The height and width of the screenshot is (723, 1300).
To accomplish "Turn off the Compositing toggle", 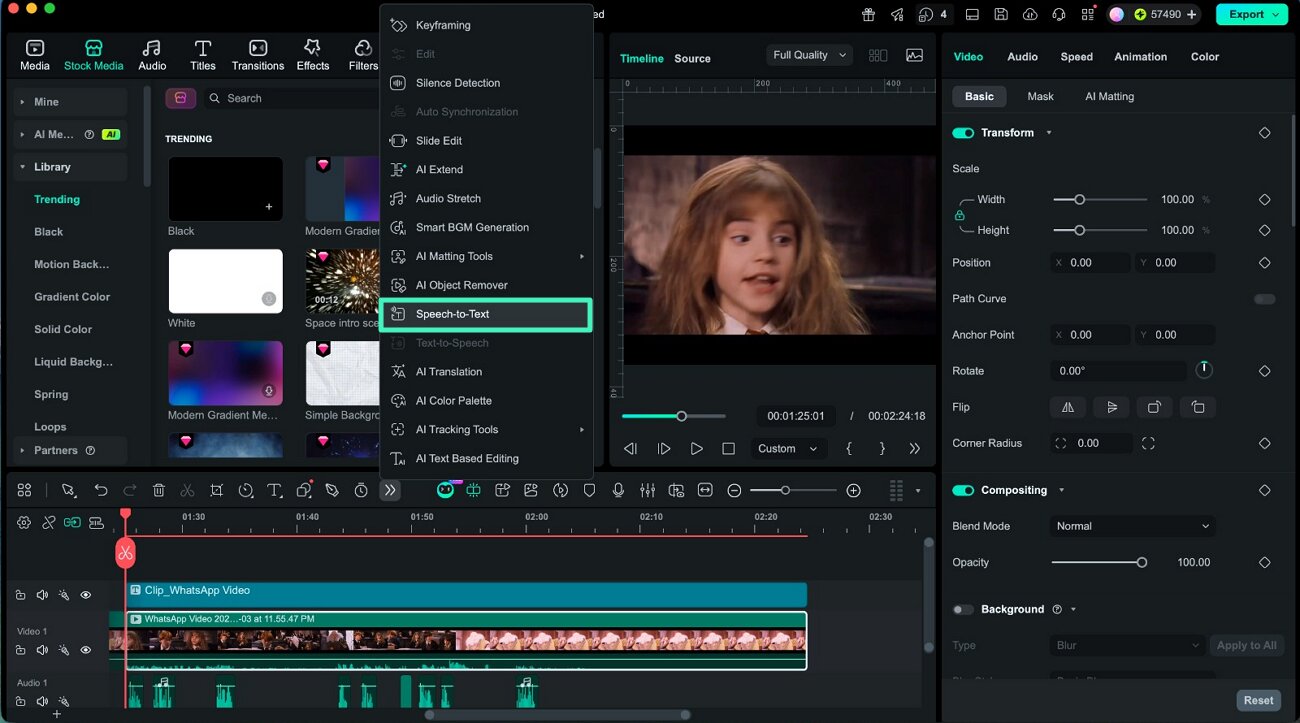I will click(x=963, y=491).
